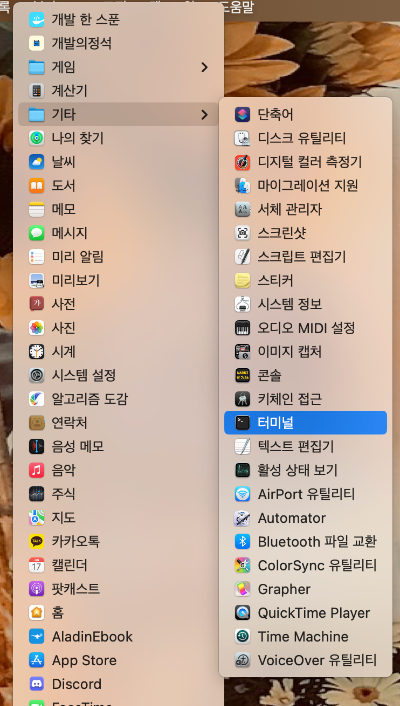
Task: Click the Bluetooth 파일 교환 icon
Action: point(242,541)
